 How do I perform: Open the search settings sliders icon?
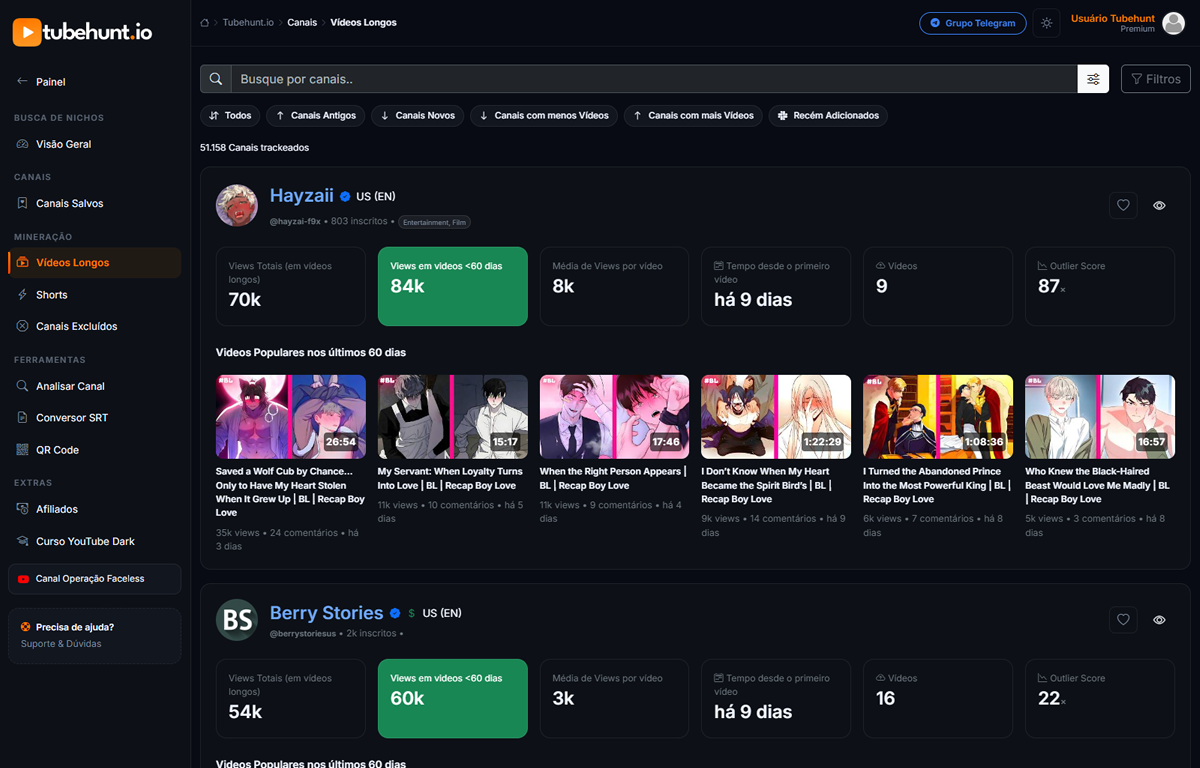pos(1093,79)
